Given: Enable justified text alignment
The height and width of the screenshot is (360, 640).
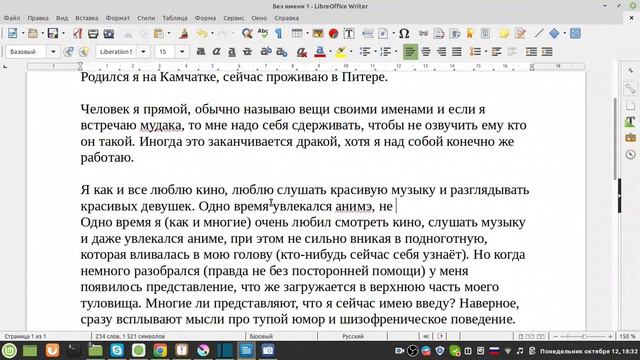Looking at the screenshot, I should pyautogui.click(x=457, y=52).
